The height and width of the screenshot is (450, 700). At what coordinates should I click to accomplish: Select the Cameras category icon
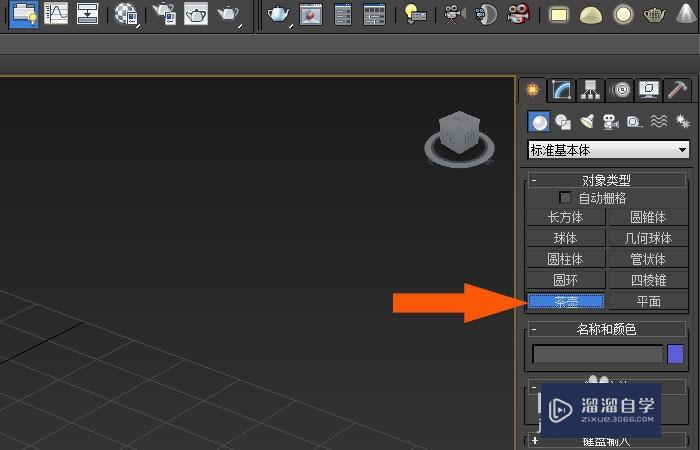pyautogui.click(x=610, y=121)
